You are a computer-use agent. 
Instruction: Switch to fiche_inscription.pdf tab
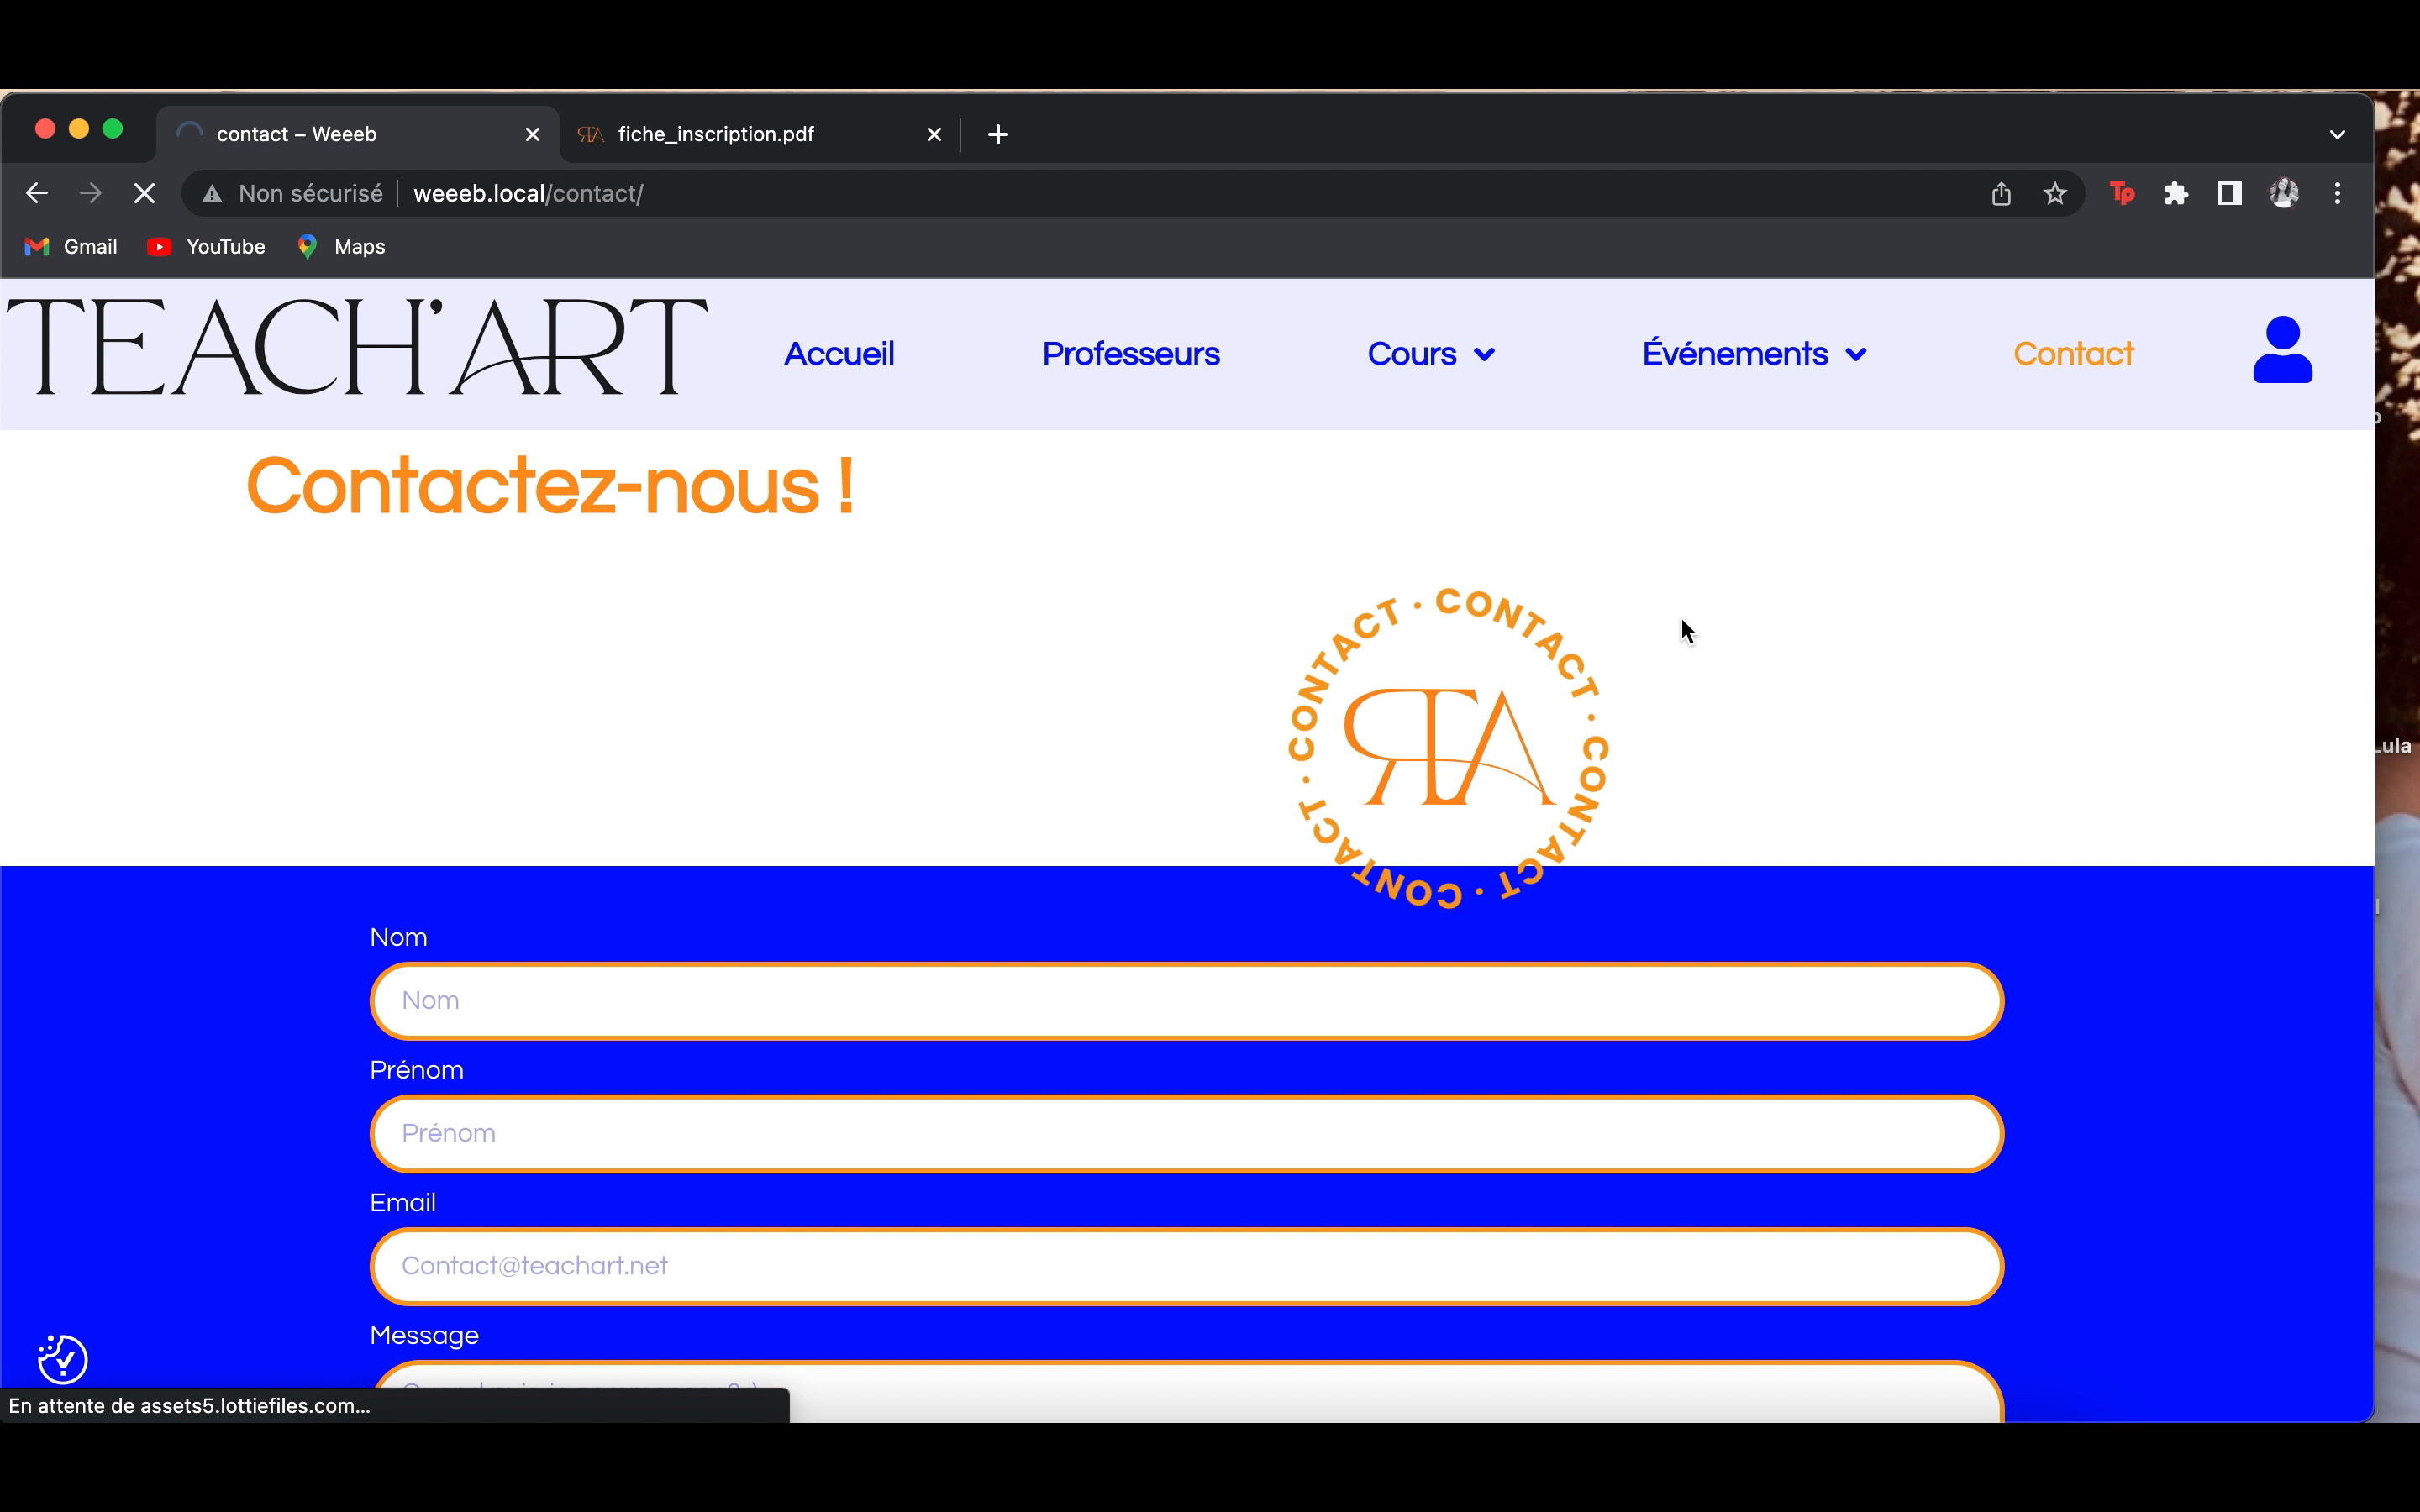coord(716,134)
